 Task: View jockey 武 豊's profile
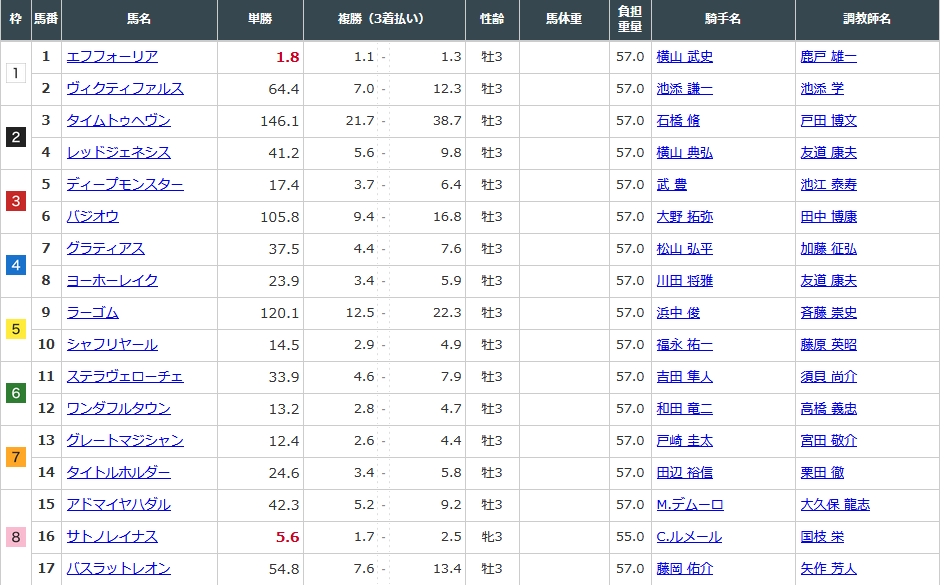point(671,185)
